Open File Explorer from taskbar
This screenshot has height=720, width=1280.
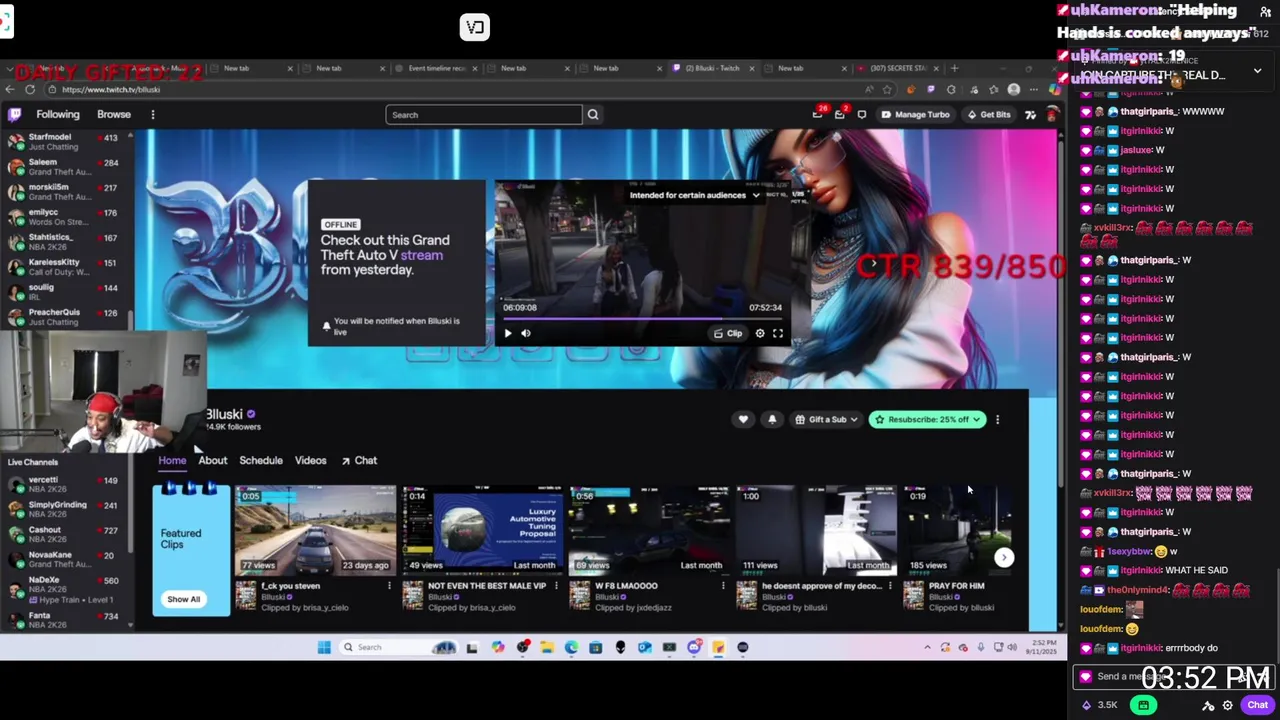pyautogui.click(x=547, y=647)
